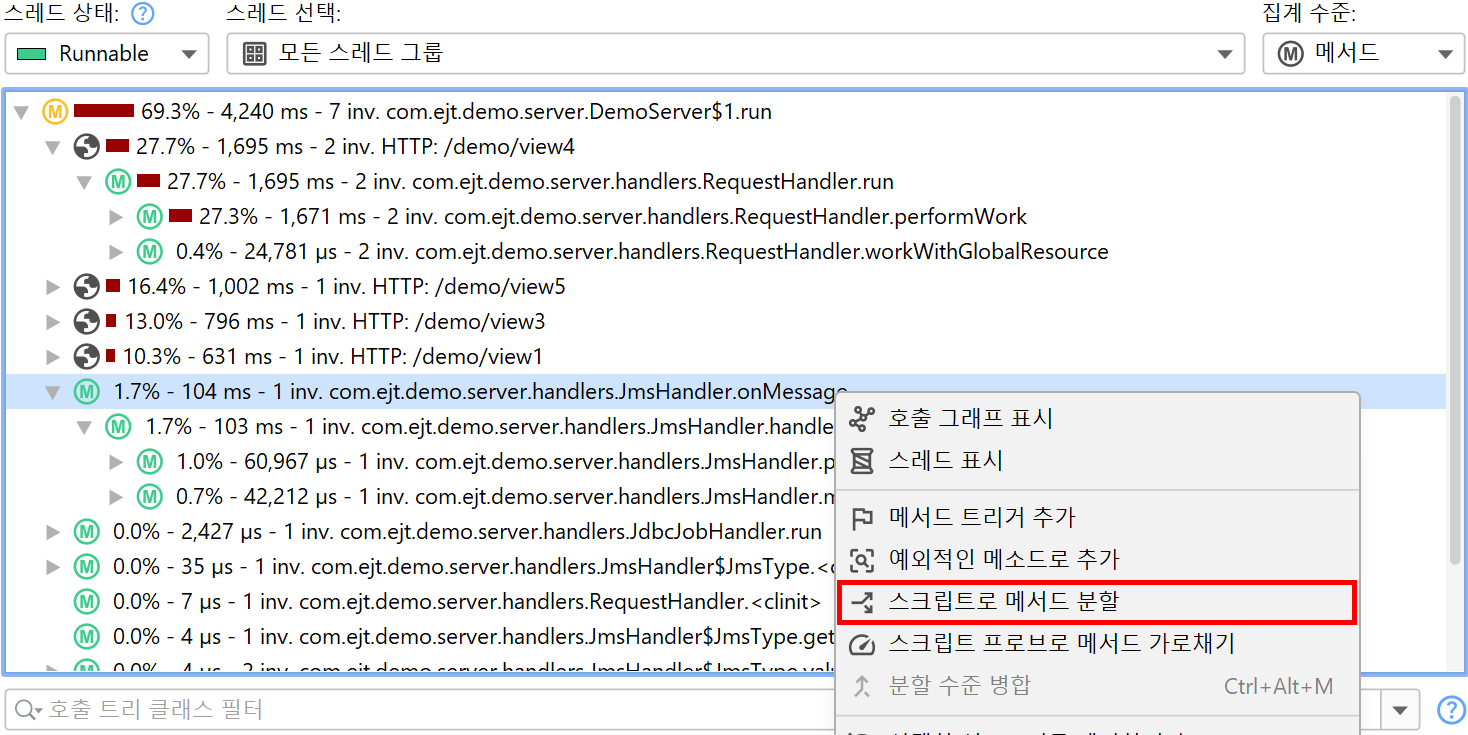Click 호출 그래프 표시 icon in context menu
1468x735 pixels.
pyautogui.click(x=861, y=419)
